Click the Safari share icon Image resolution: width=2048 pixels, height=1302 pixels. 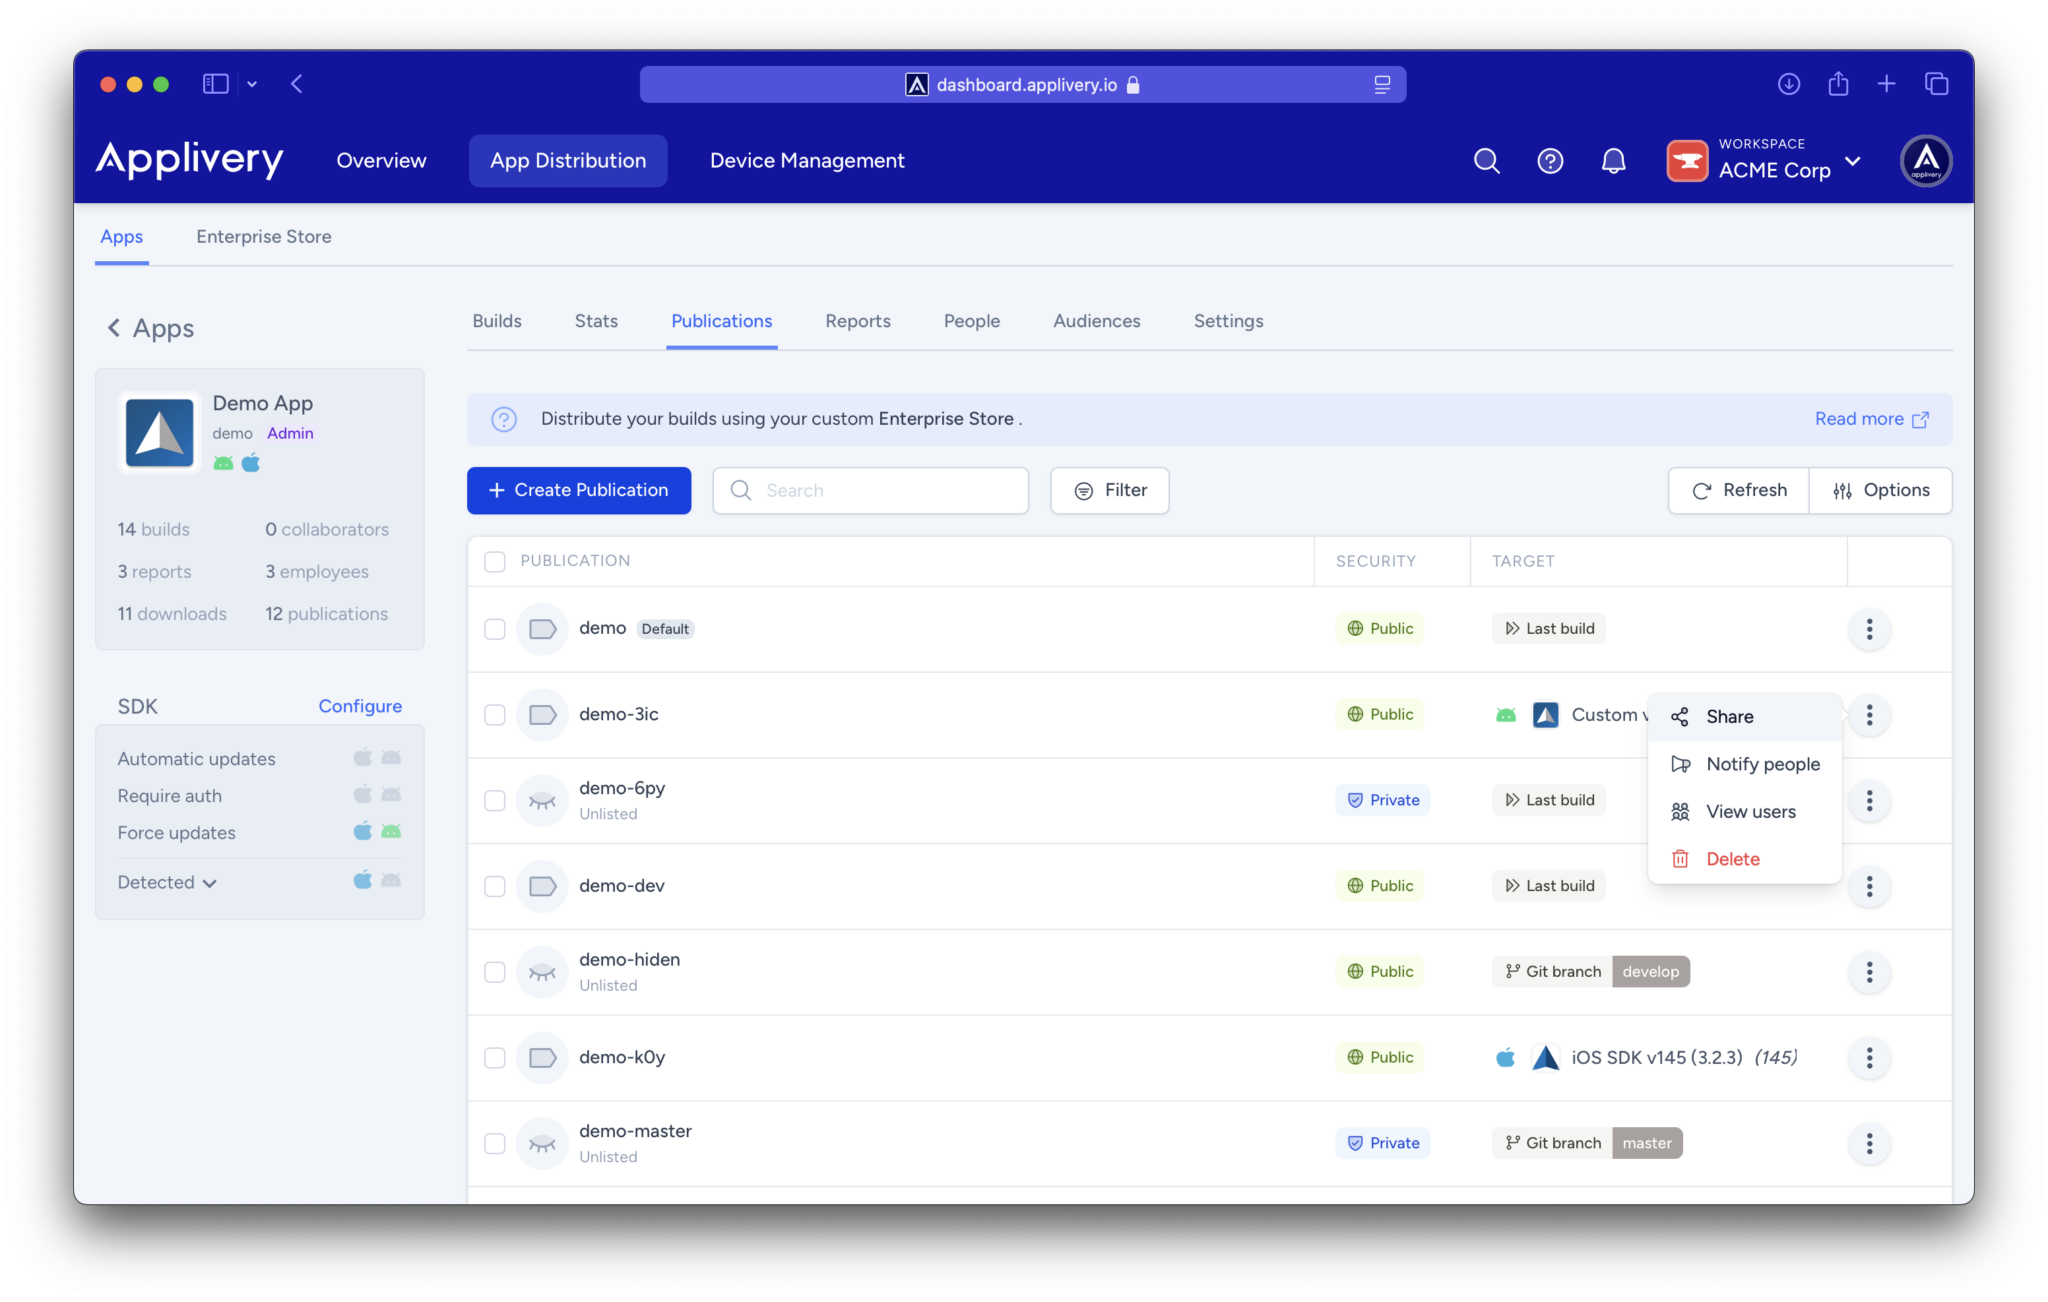coord(1838,84)
